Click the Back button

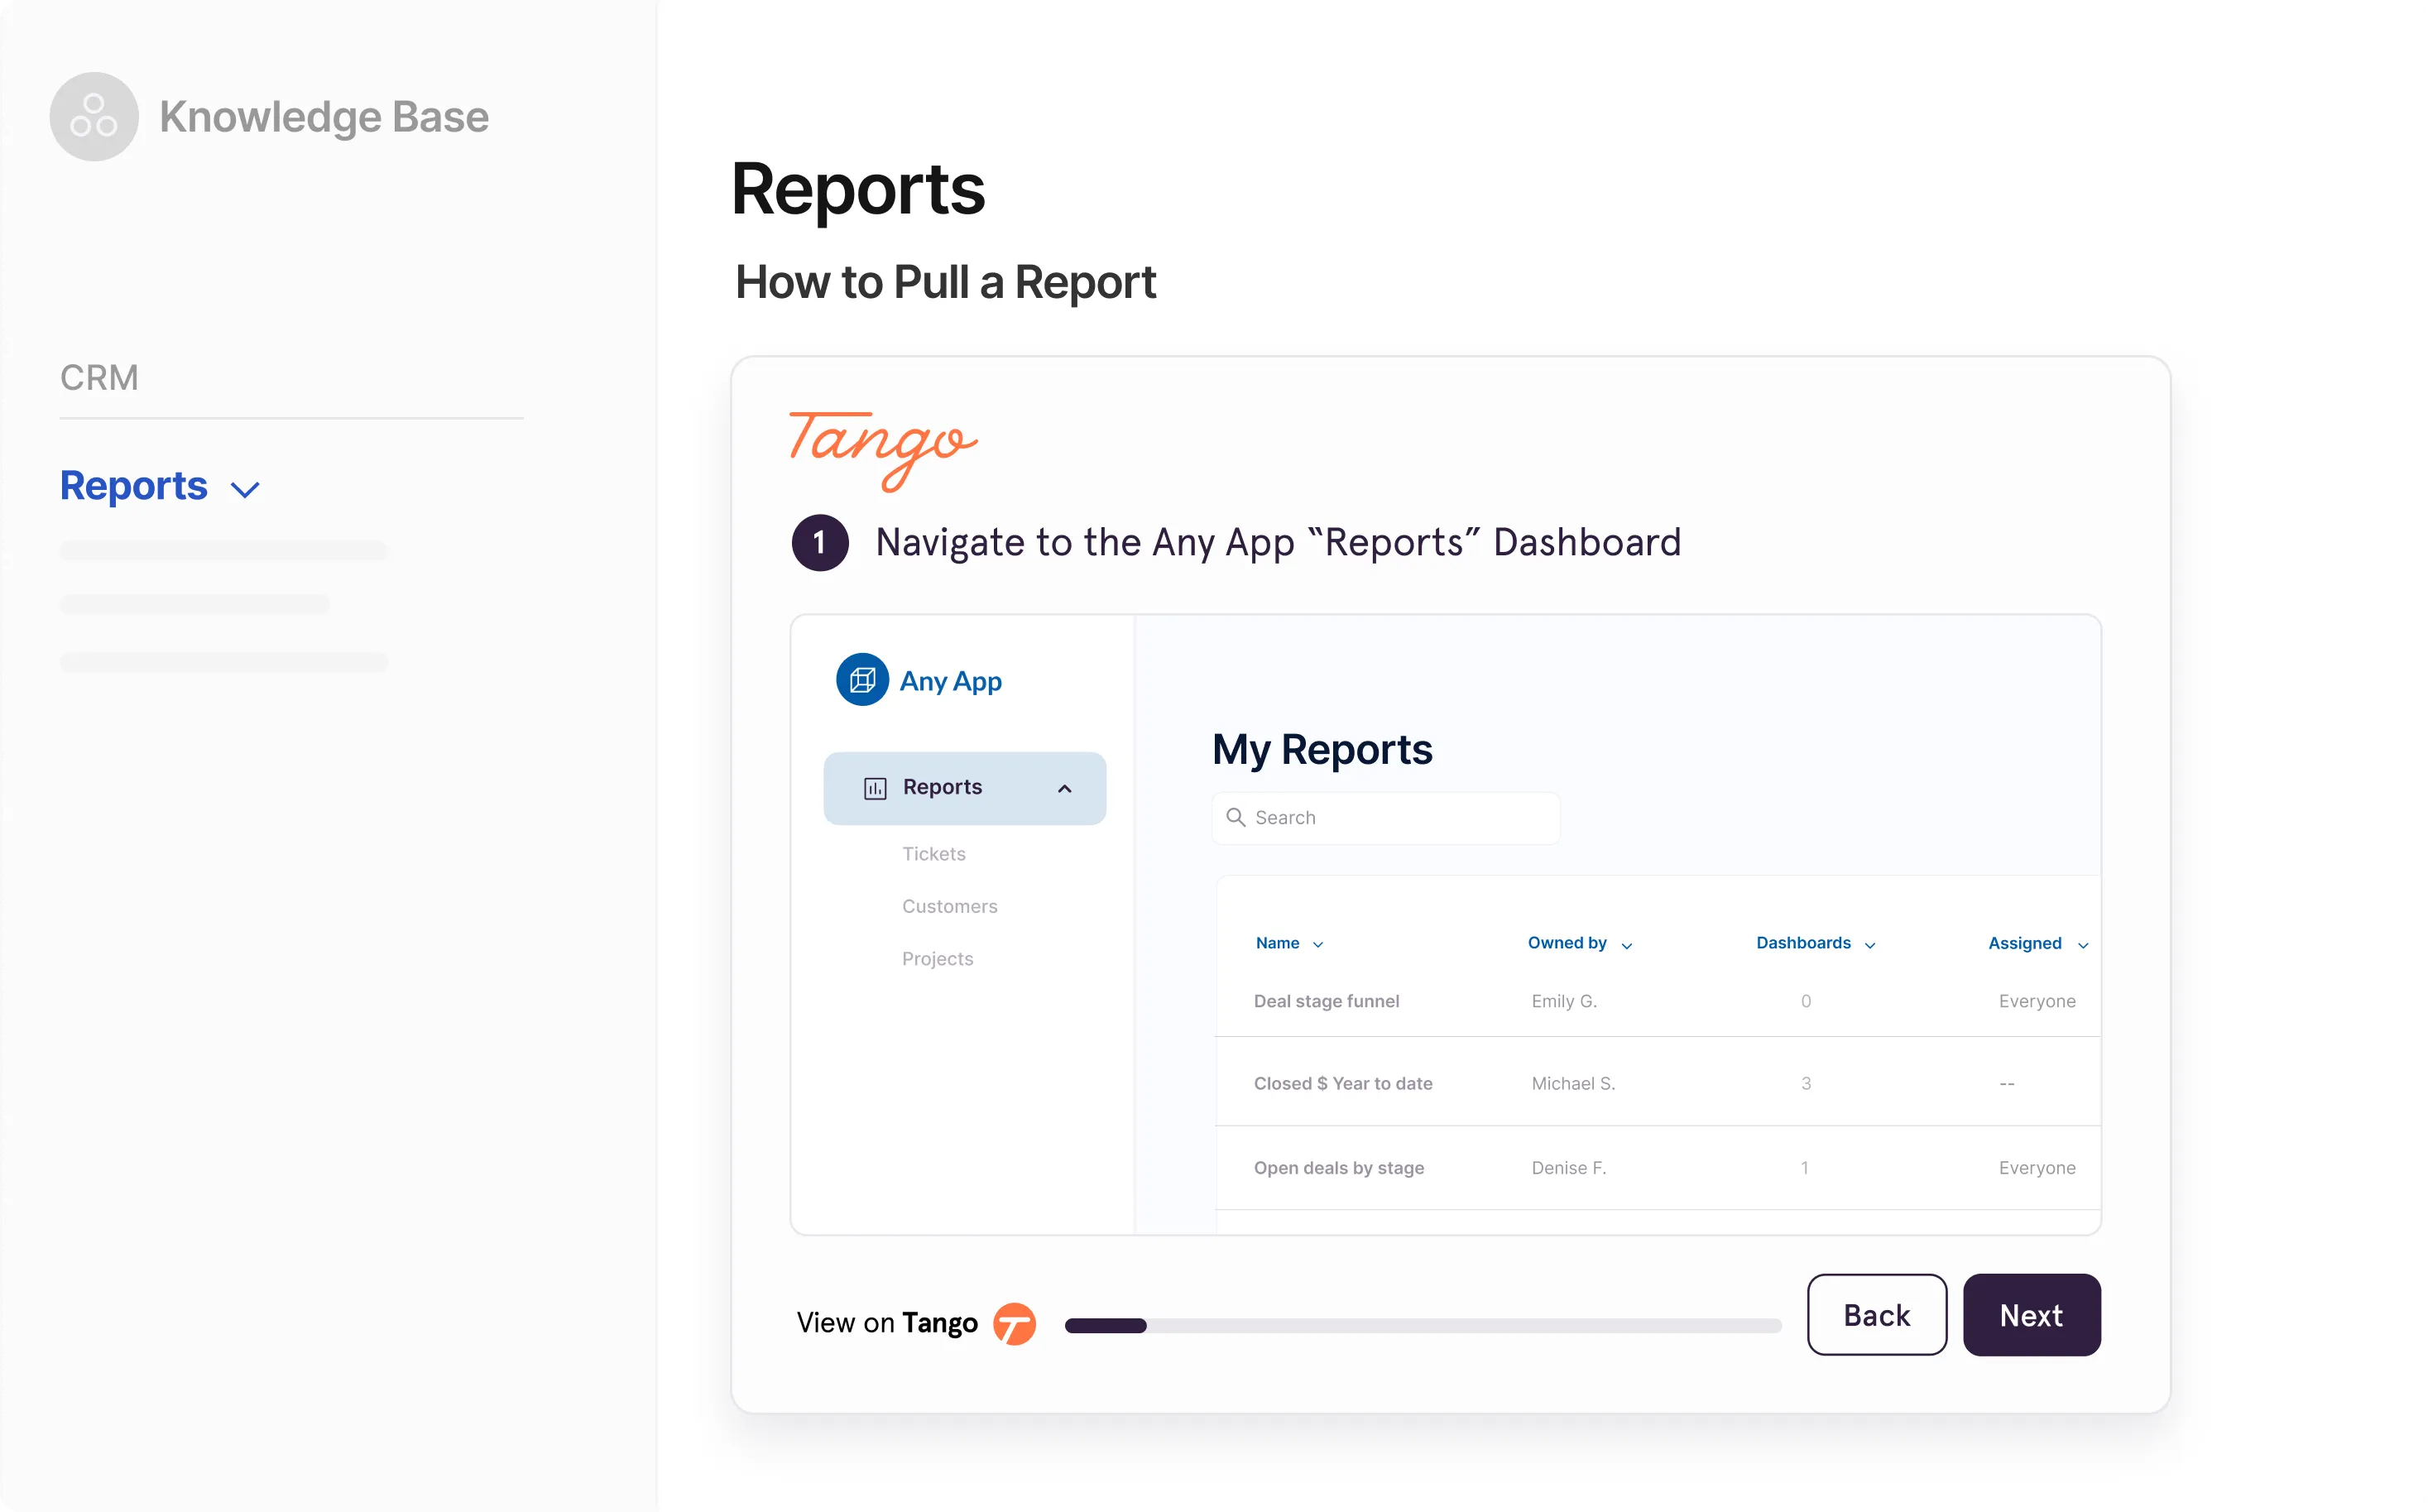point(1877,1315)
